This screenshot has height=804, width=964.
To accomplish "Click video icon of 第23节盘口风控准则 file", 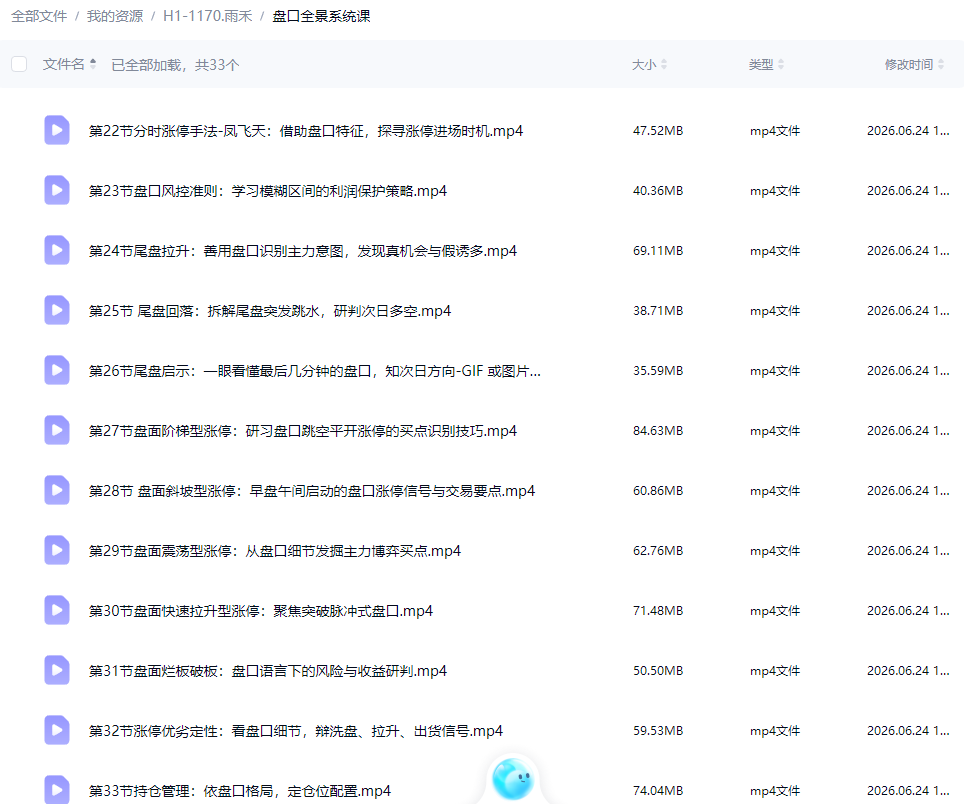I will click(57, 191).
